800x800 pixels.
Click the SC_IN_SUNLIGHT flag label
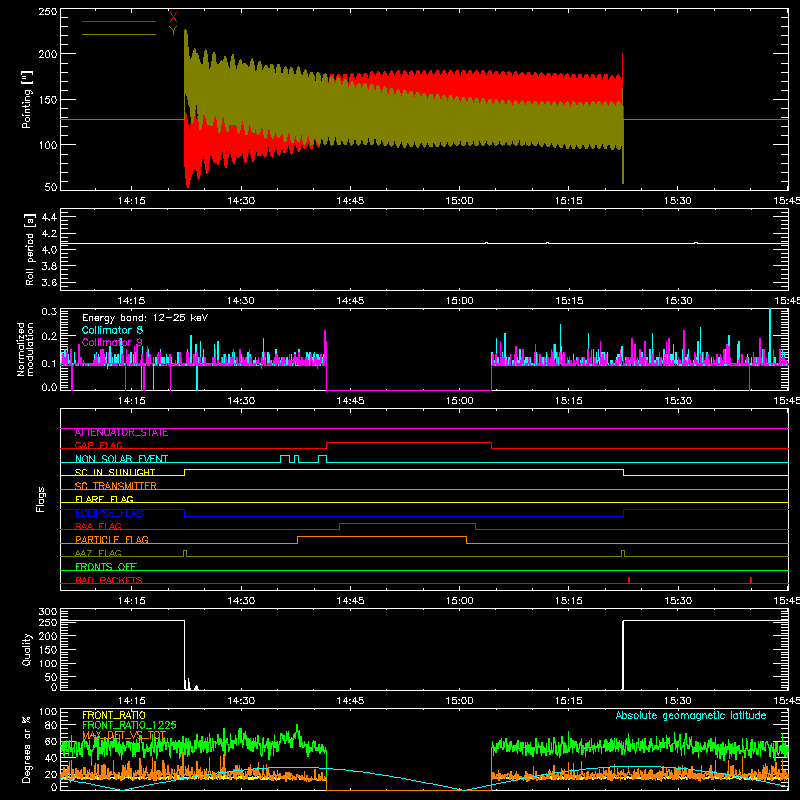(x=115, y=472)
